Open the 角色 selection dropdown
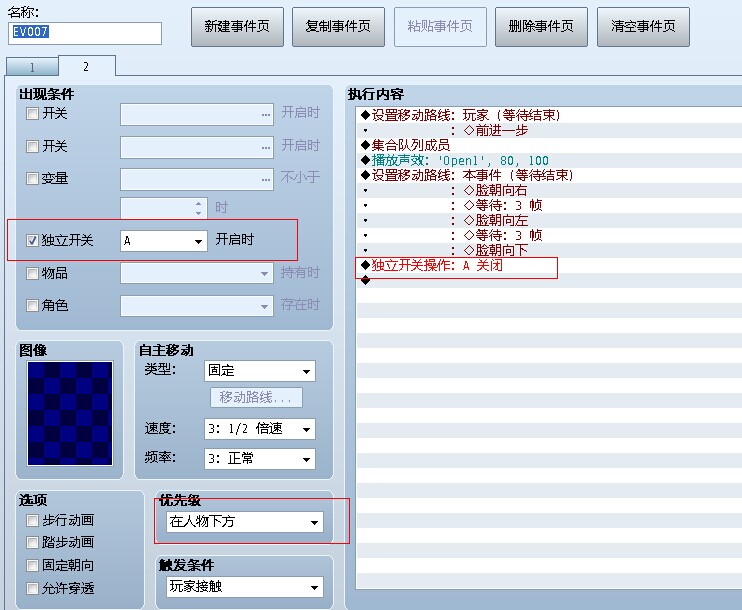This screenshot has width=742, height=610. pyautogui.click(x=197, y=306)
